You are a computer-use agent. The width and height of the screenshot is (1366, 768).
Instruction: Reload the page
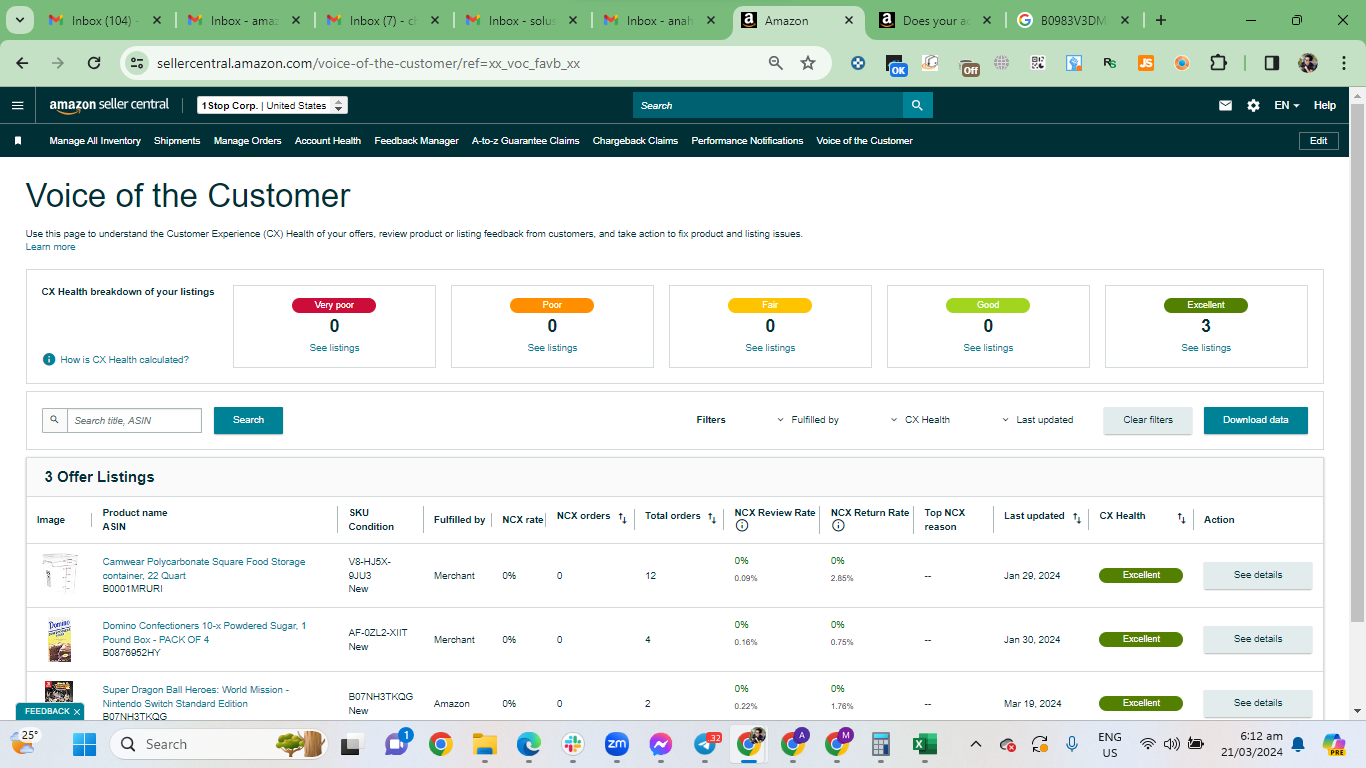point(94,63)
